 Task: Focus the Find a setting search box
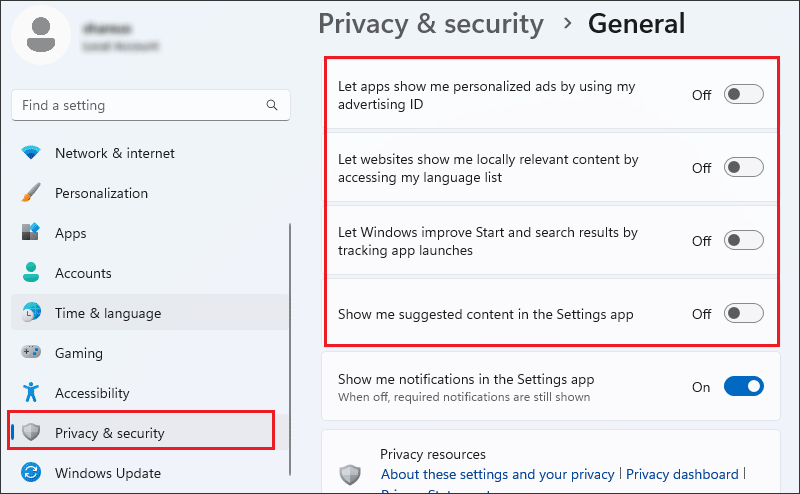point(151,105)
